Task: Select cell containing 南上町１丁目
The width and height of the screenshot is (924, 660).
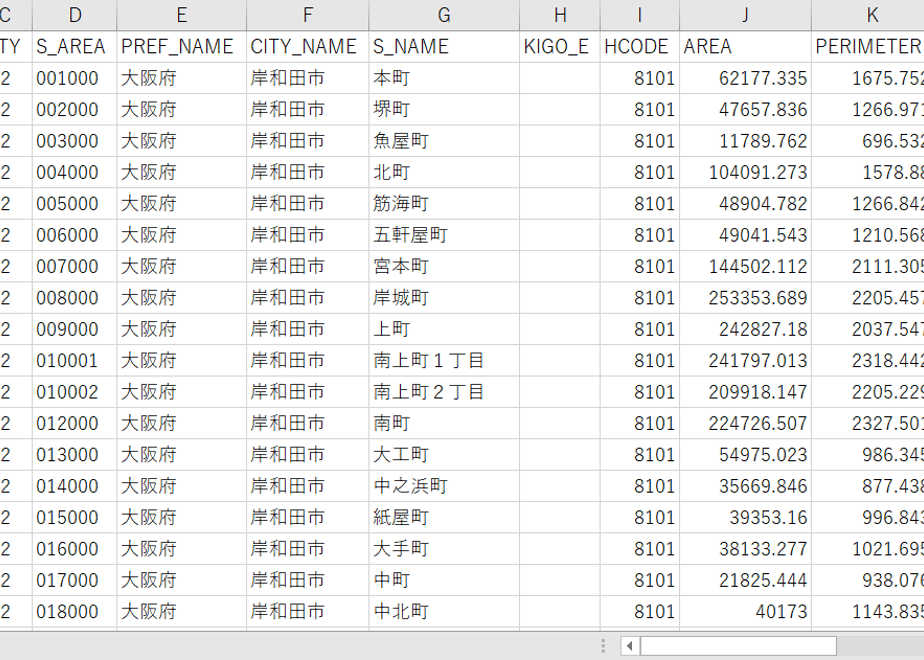Action: click(x=444, y=360)
